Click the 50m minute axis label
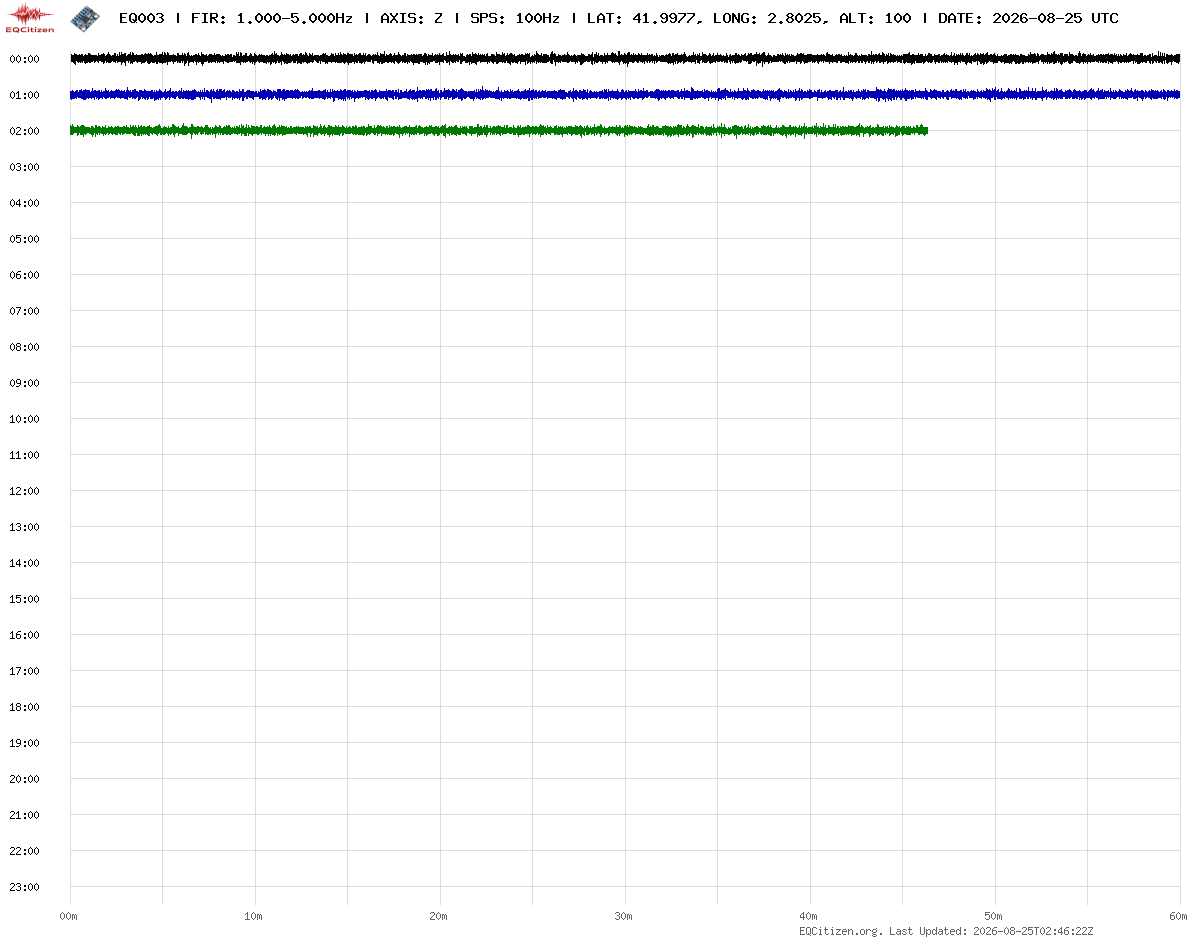Screen dimensions: 1200x940 point(994,916)
